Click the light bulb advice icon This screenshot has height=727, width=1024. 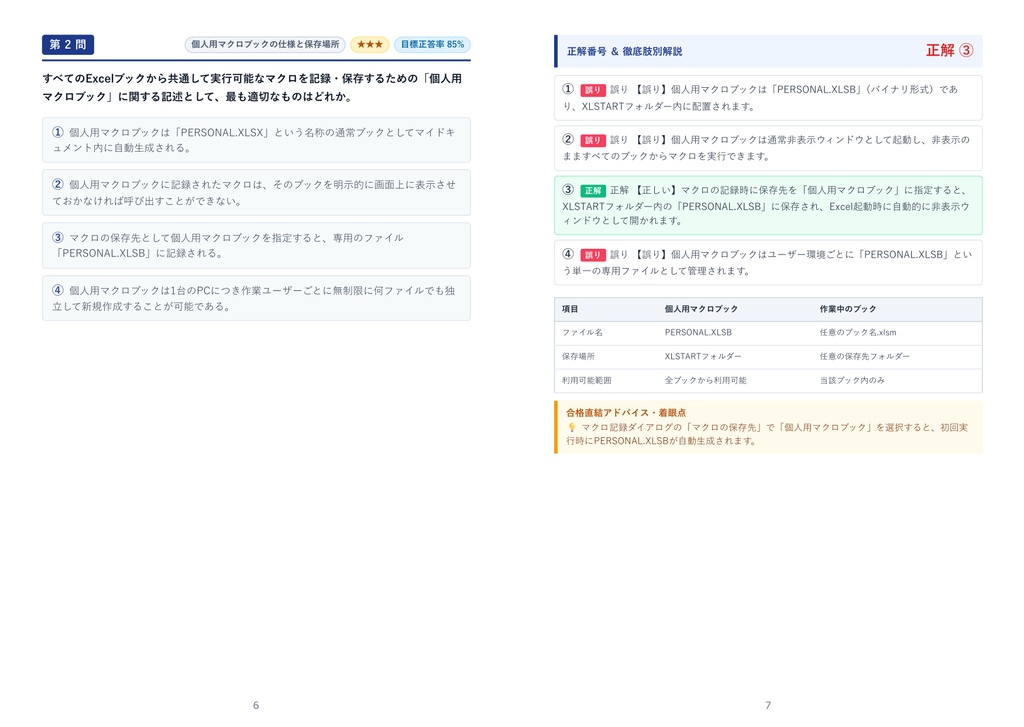pos(571,427)
